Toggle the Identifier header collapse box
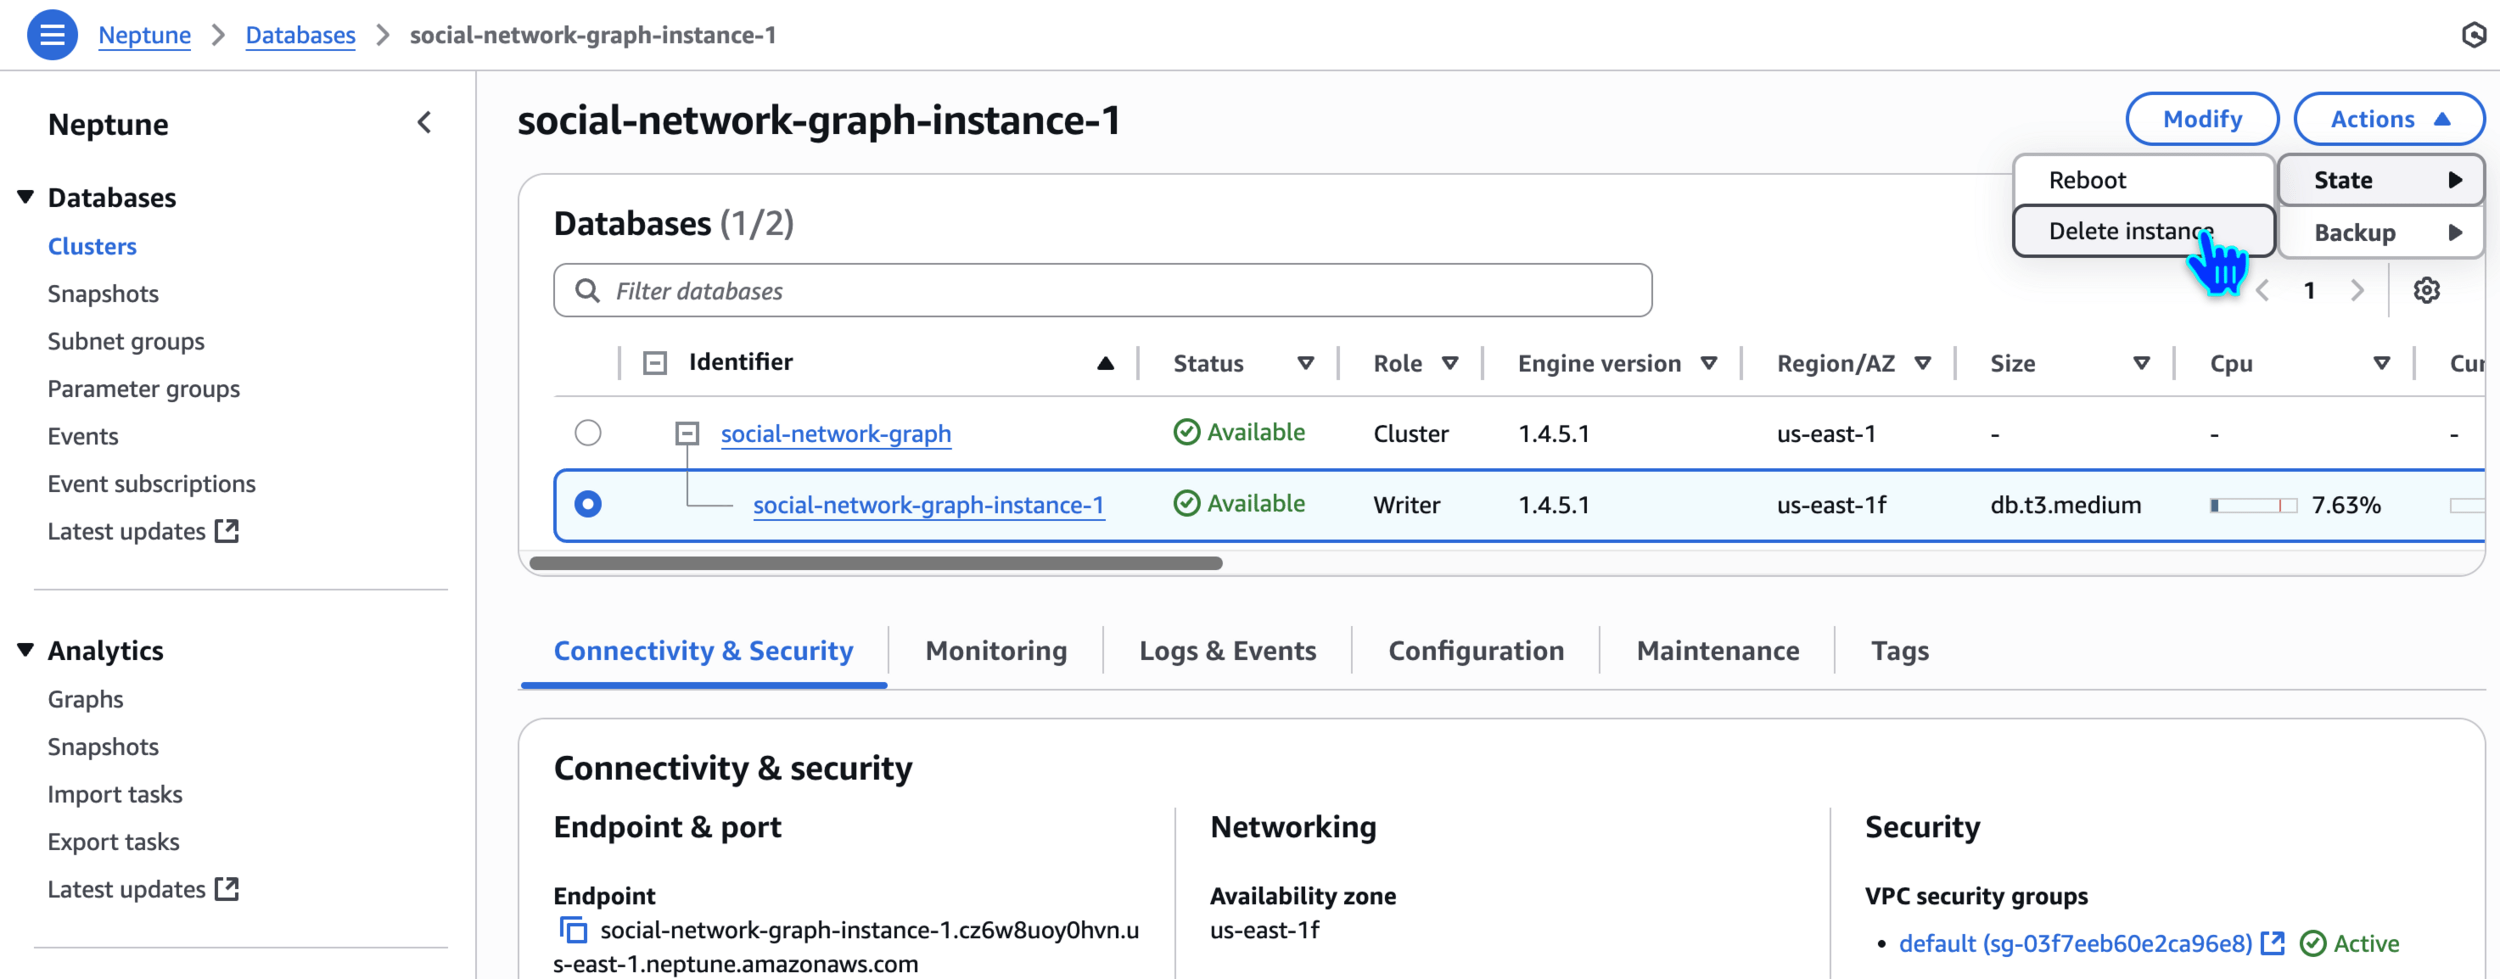The height and width of the screenshot is (979, 2500). point(655,362)
